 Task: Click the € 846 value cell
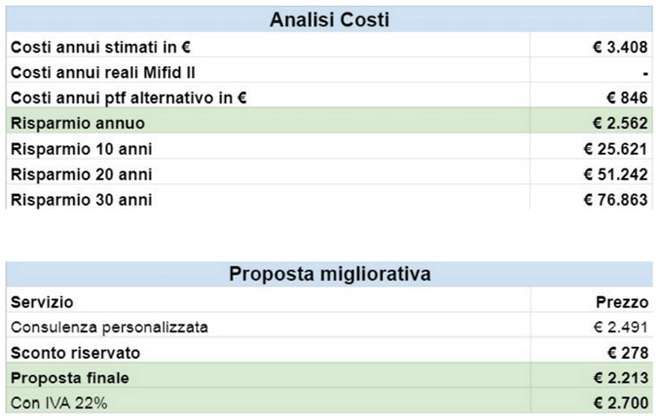click(x=629, y=97)
